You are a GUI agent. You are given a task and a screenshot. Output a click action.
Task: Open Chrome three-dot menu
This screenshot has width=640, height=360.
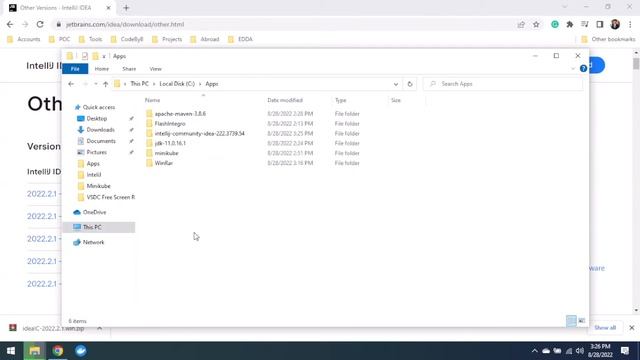pyautogui.click(x=630, y=24)
